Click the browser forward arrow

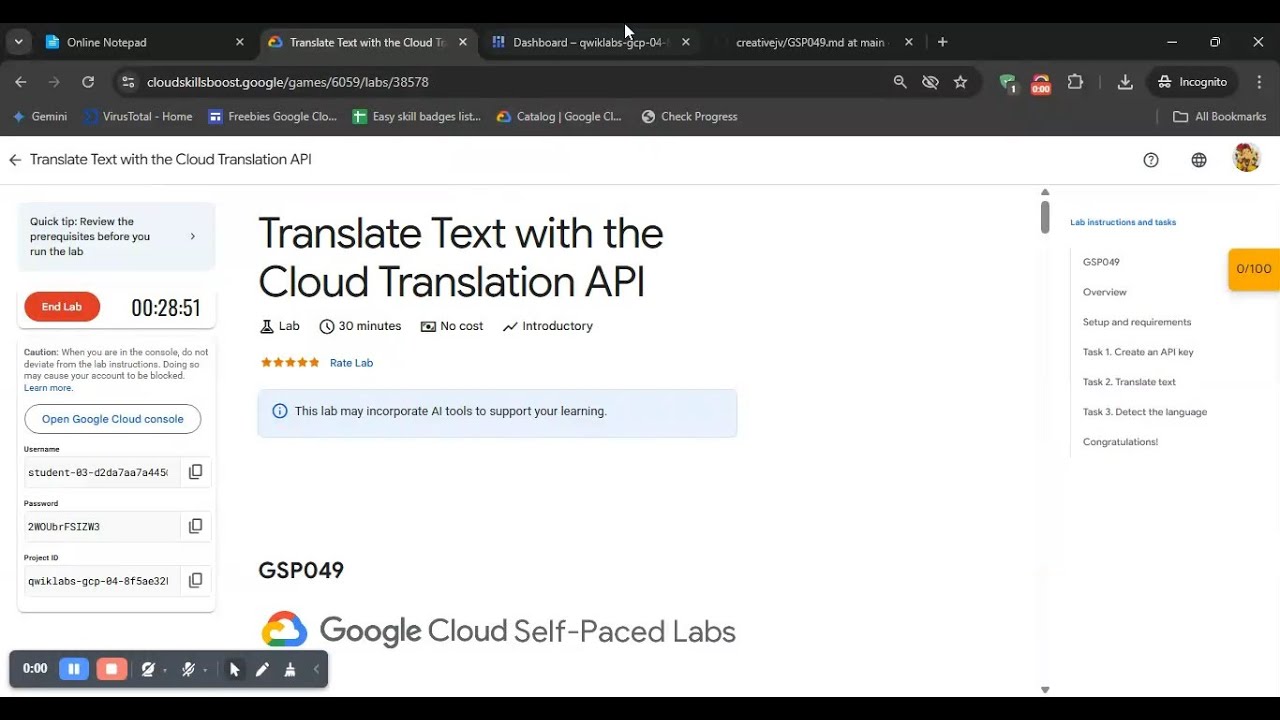point(55,82)
